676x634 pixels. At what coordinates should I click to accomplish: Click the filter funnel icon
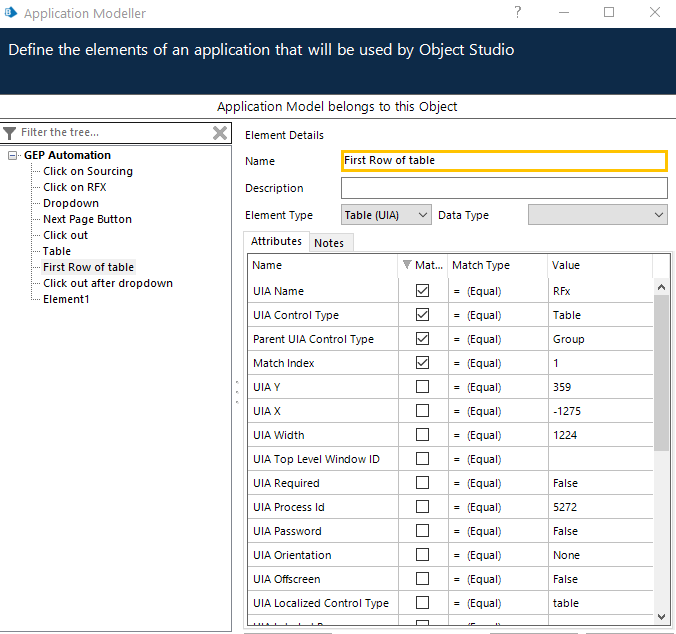click(x=10, y=133)
